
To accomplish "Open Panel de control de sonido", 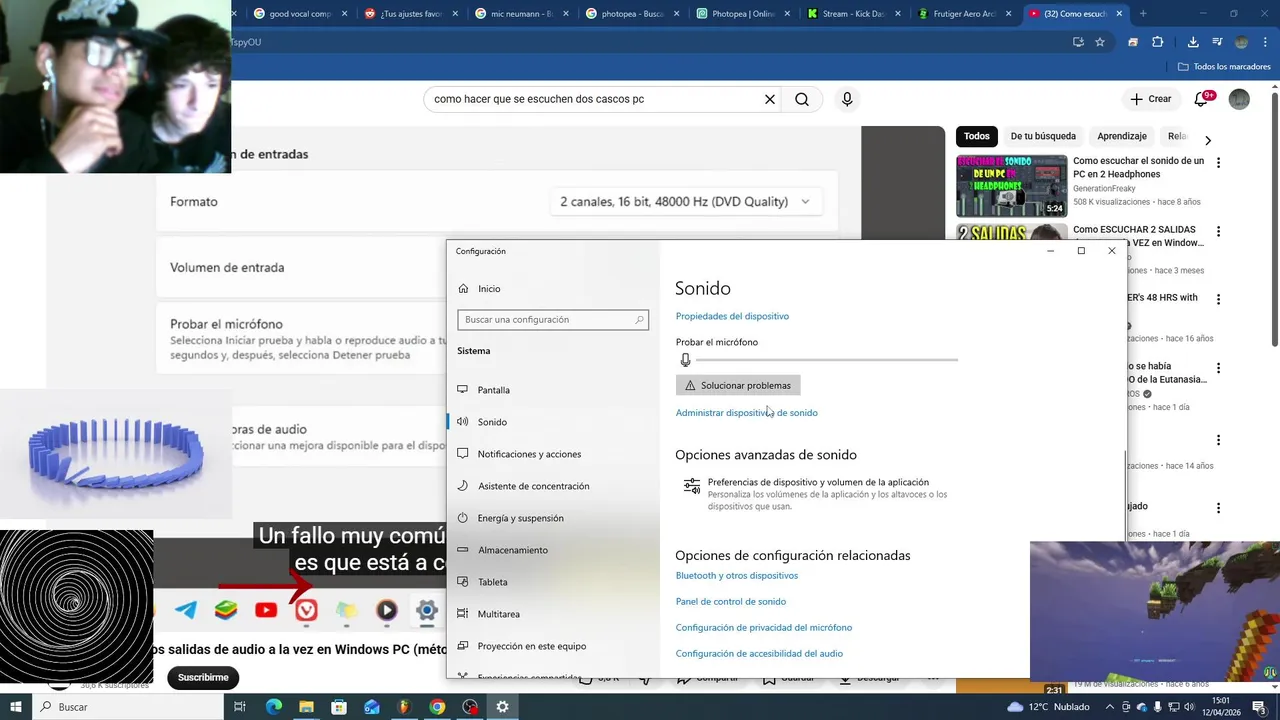I will [x=731, y=601].
